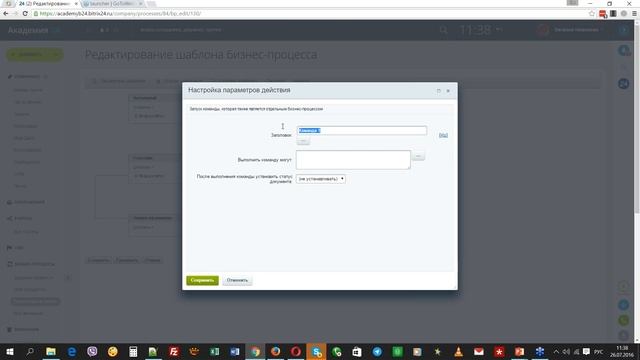Focus the Заголовок title input field

click(x=362, y=131)
